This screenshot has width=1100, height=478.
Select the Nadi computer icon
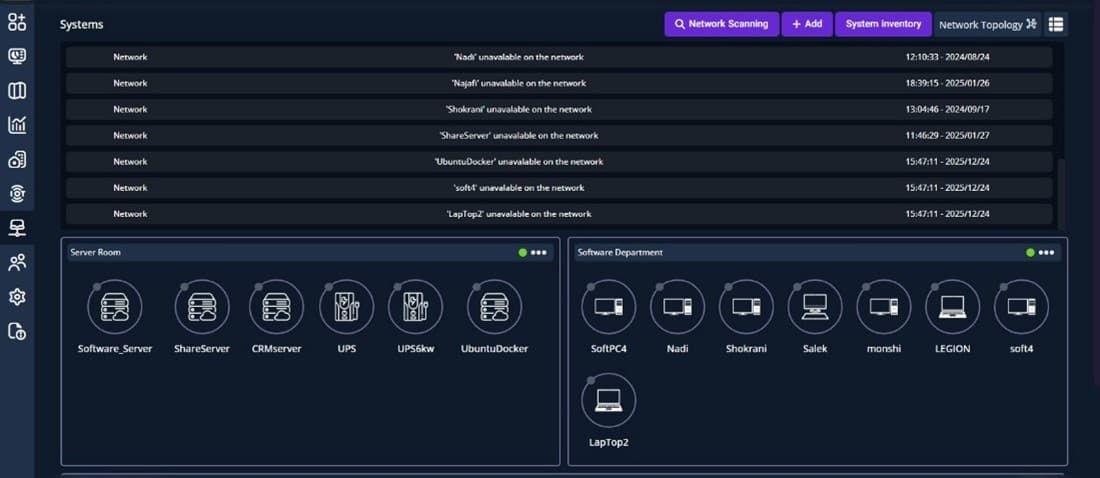pos(678,307)
